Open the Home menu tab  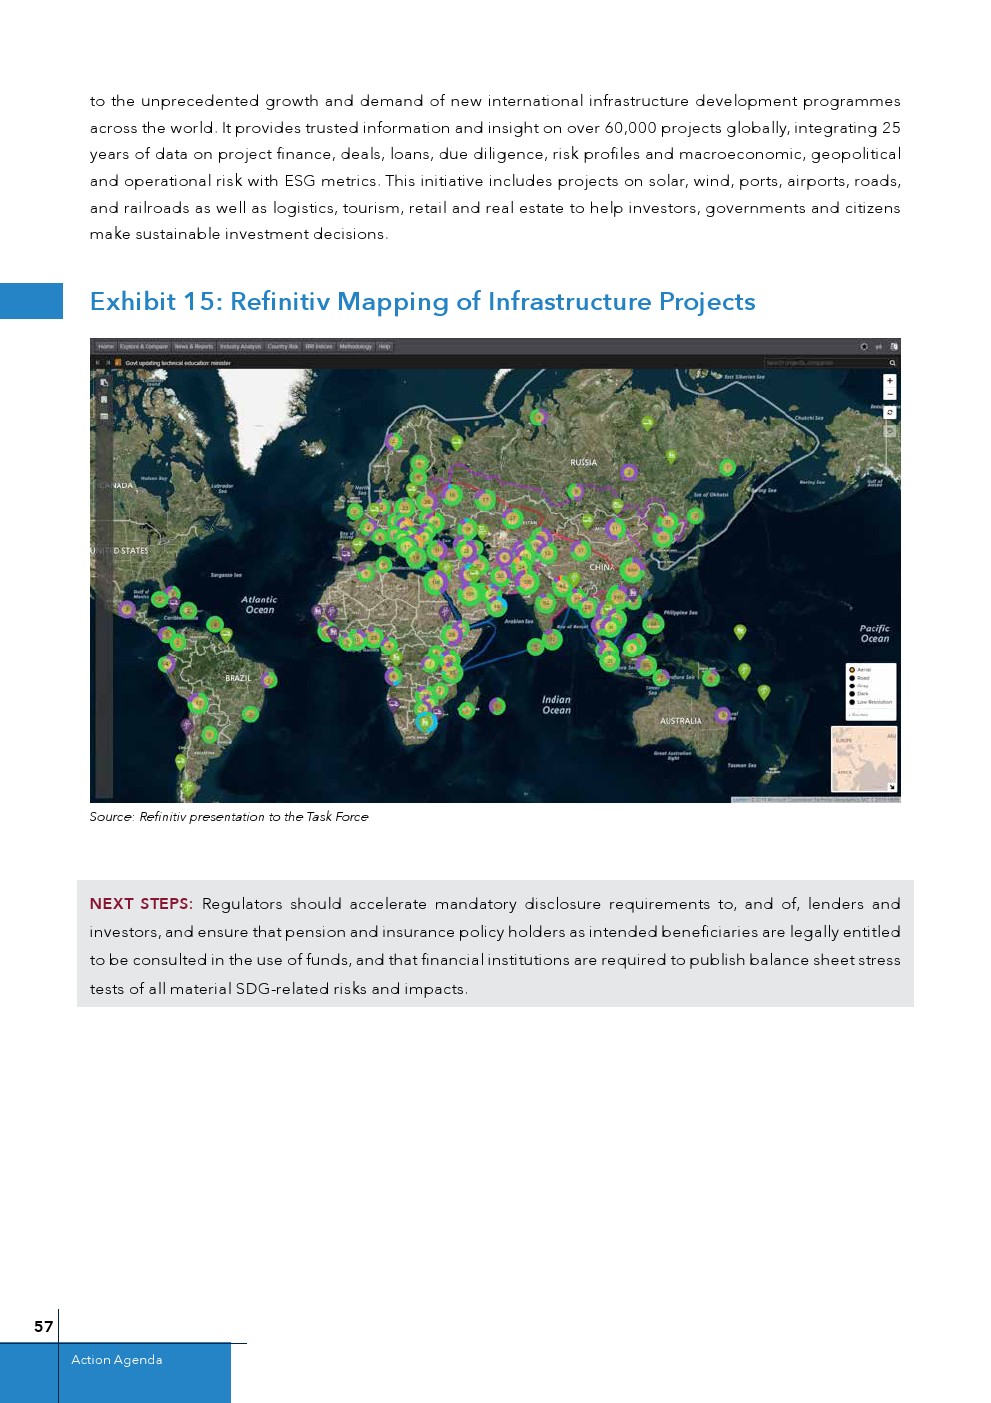(106, 347)
